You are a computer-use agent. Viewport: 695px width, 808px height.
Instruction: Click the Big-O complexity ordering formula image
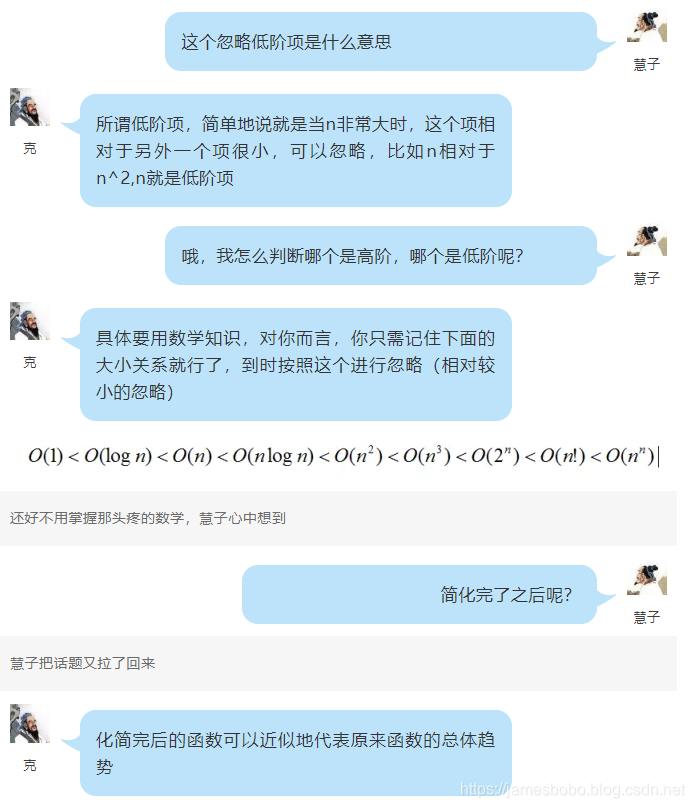coord(344,456)
